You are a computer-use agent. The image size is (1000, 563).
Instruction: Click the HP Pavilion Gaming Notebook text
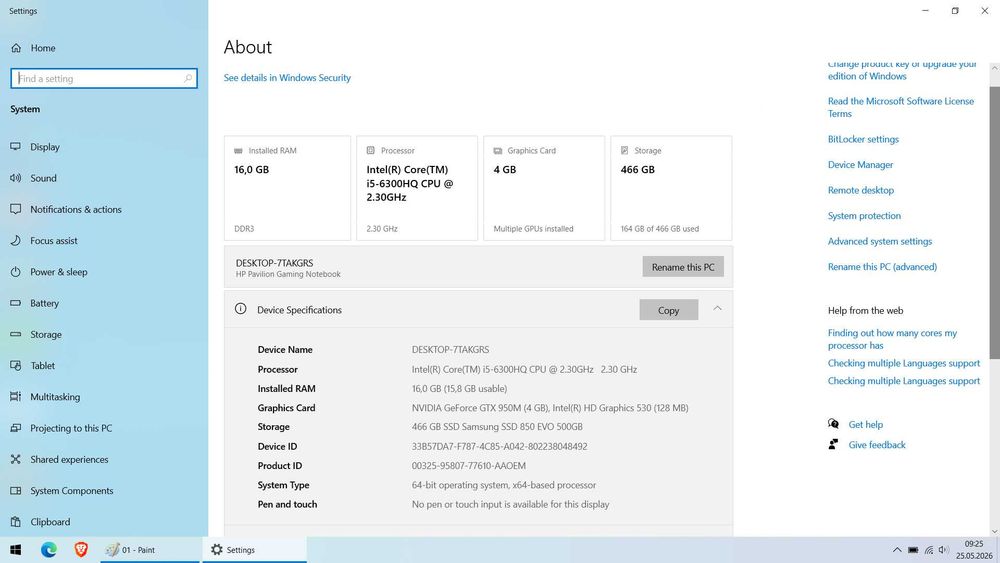tap(288, 274)
